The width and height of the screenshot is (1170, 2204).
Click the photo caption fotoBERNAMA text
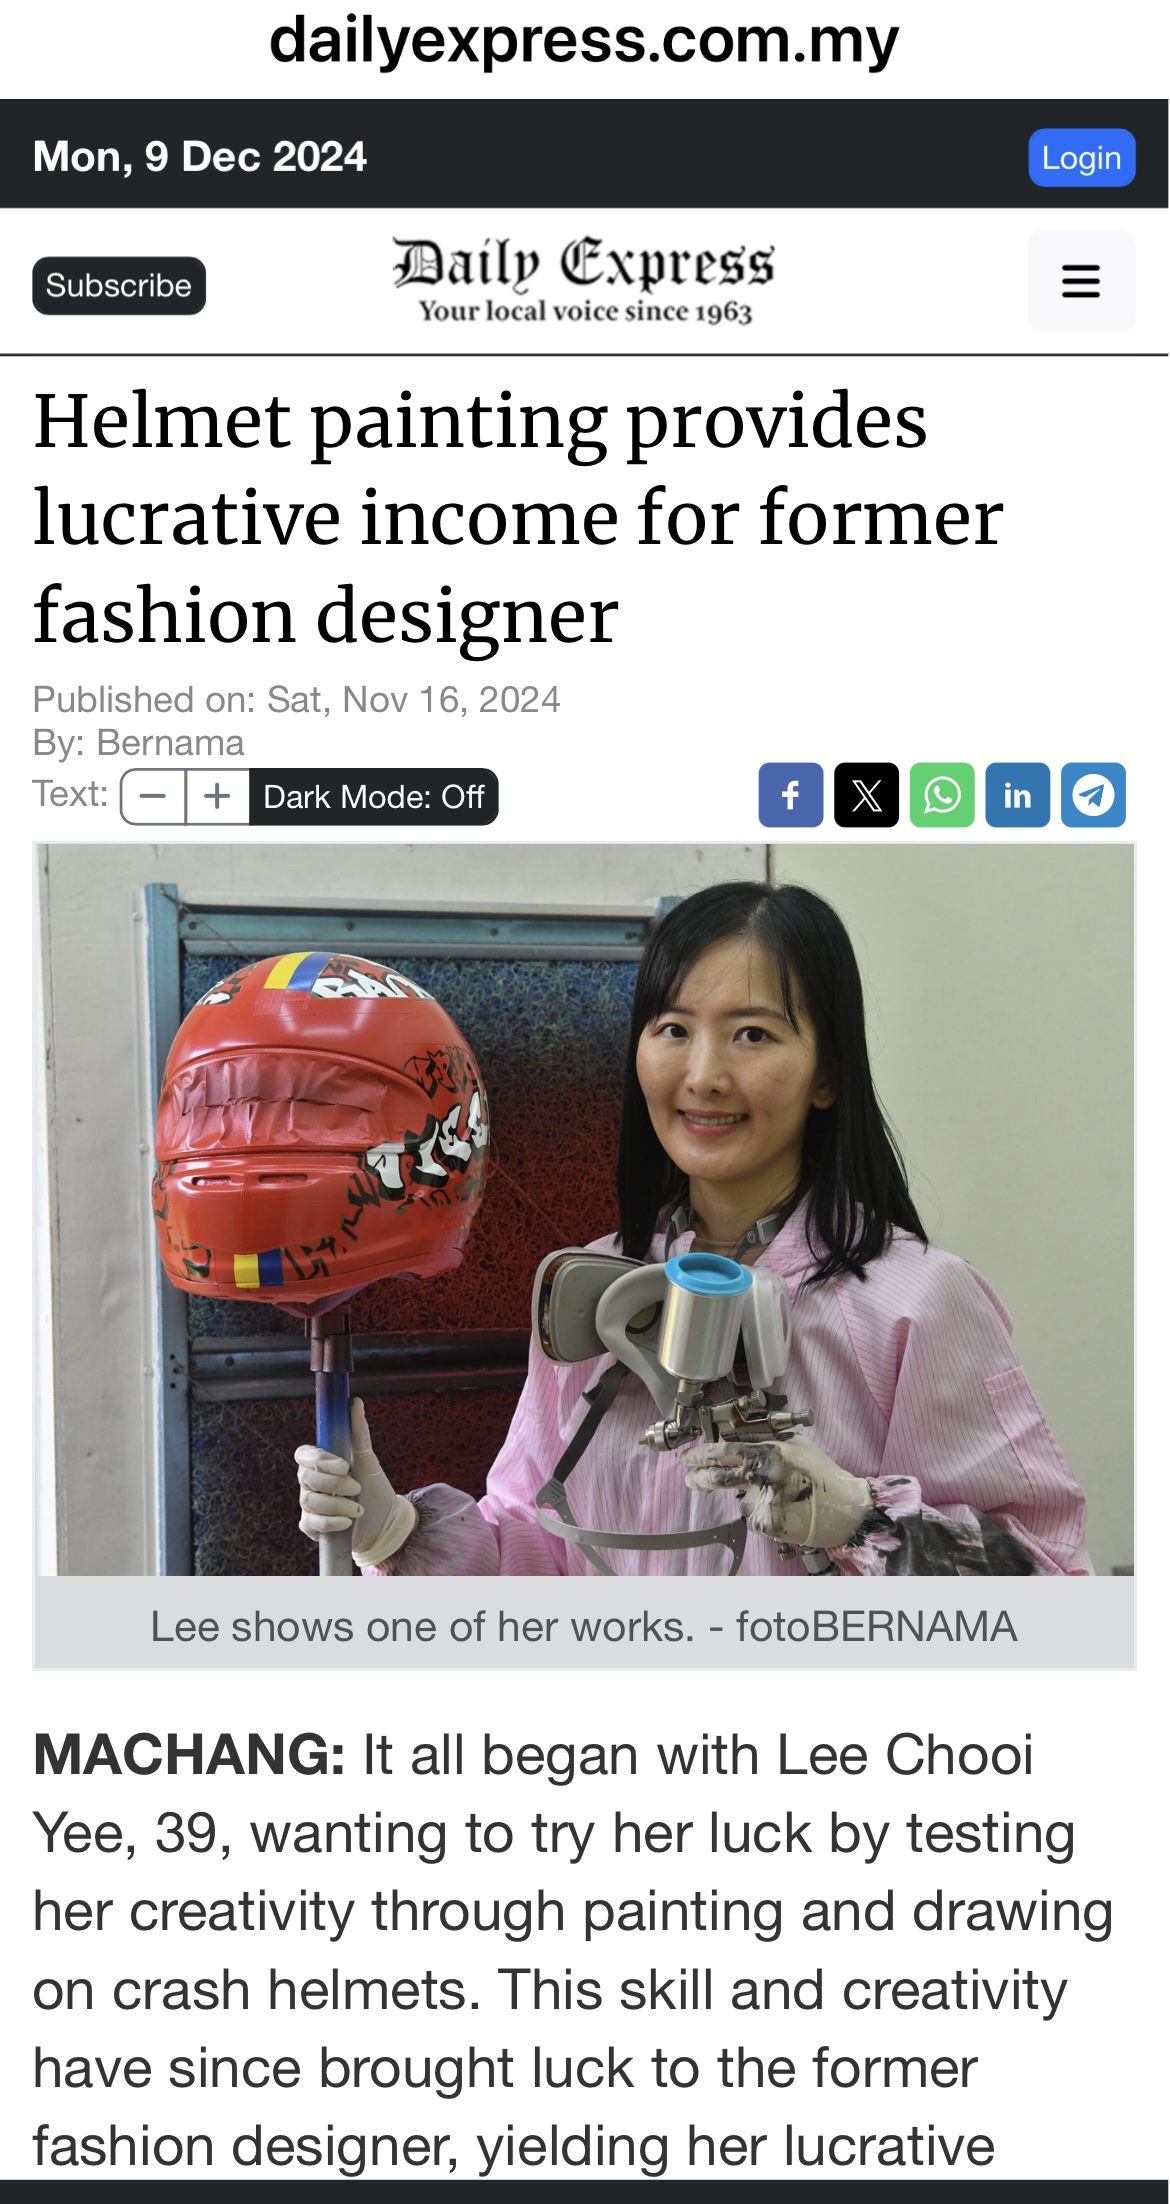click(x=877, y=1627)
